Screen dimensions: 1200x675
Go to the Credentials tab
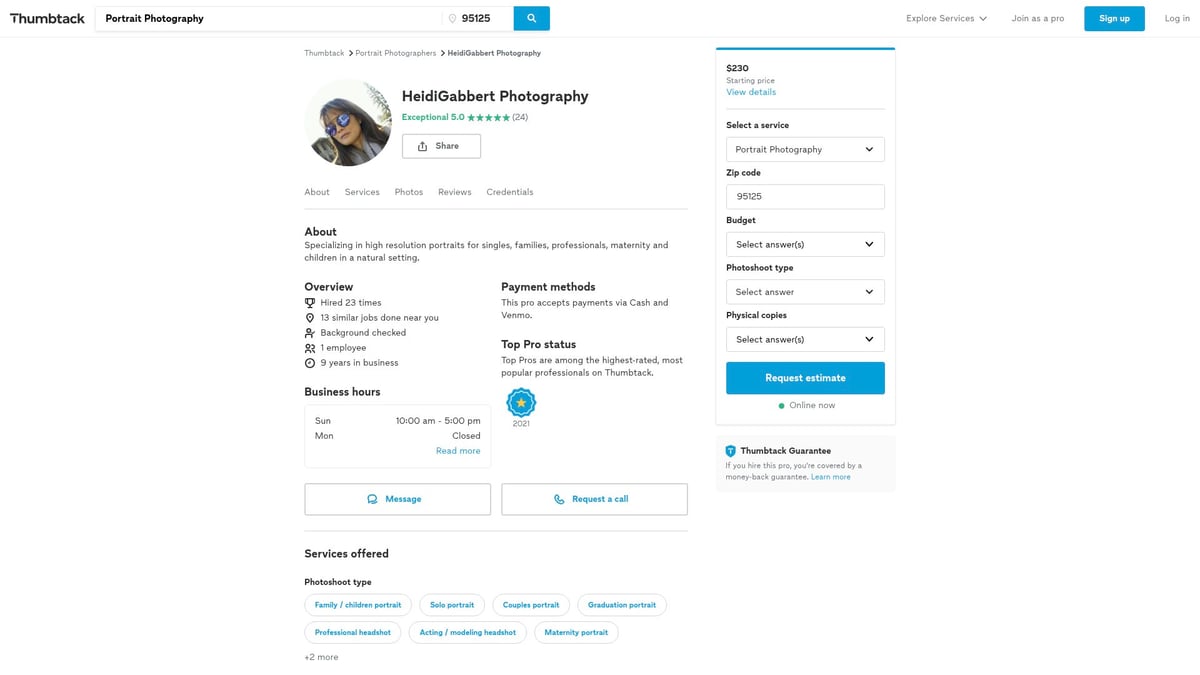(x=510, y=192)
